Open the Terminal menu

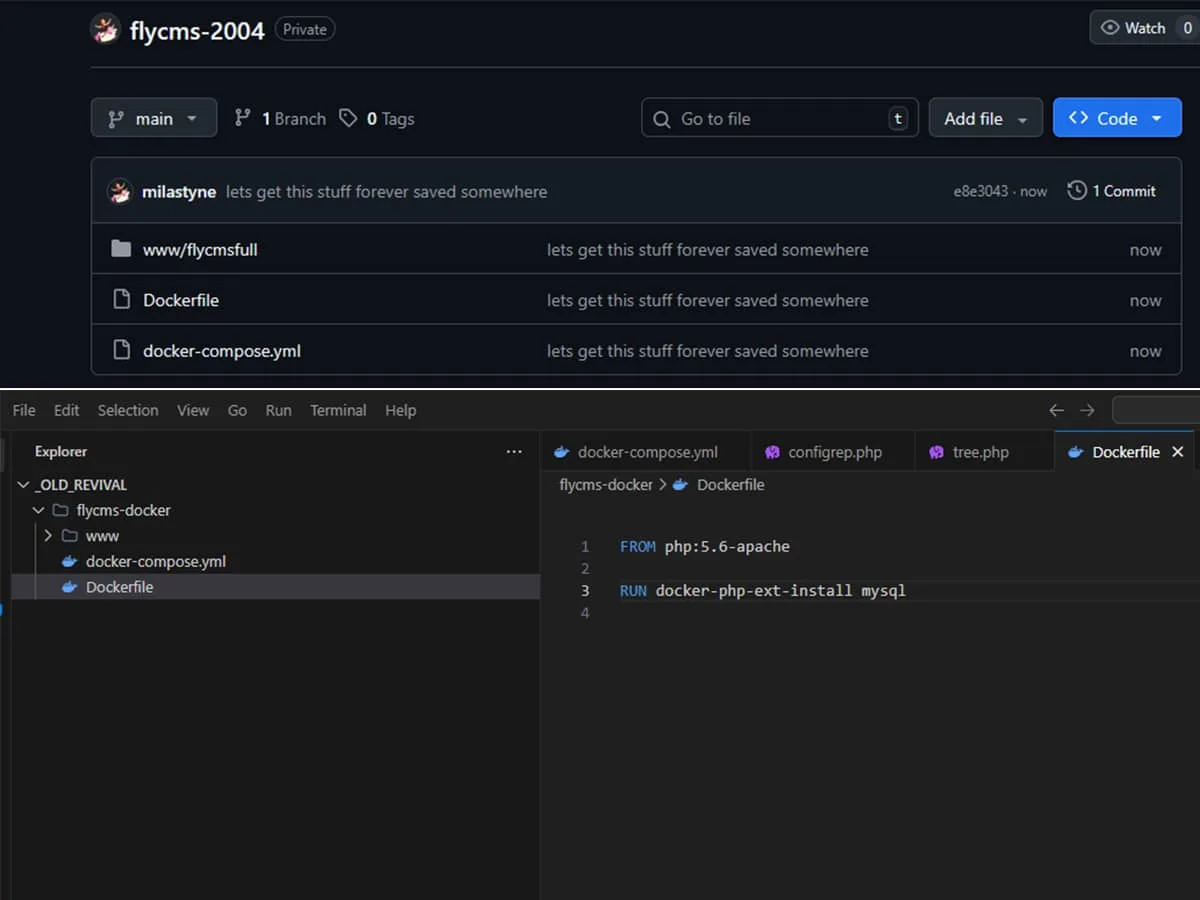click(x=337, y=410)
